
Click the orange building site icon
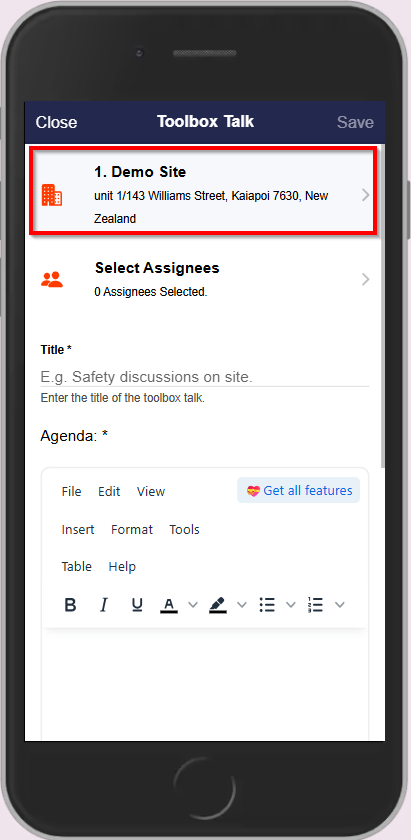coord(52,195)
